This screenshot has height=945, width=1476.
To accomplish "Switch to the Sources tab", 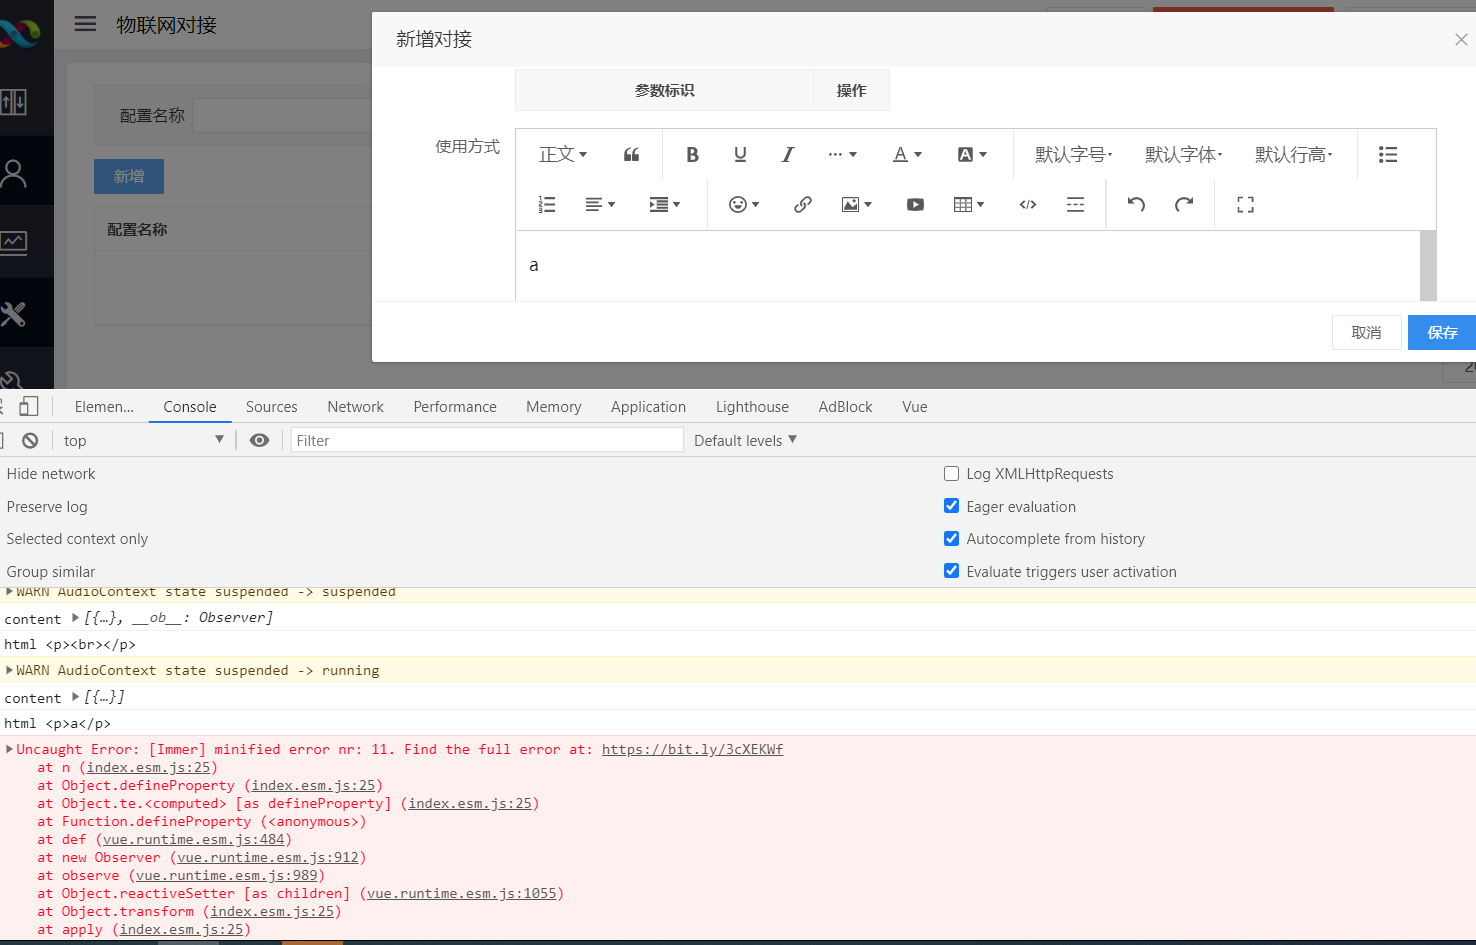I will [272, 407].
